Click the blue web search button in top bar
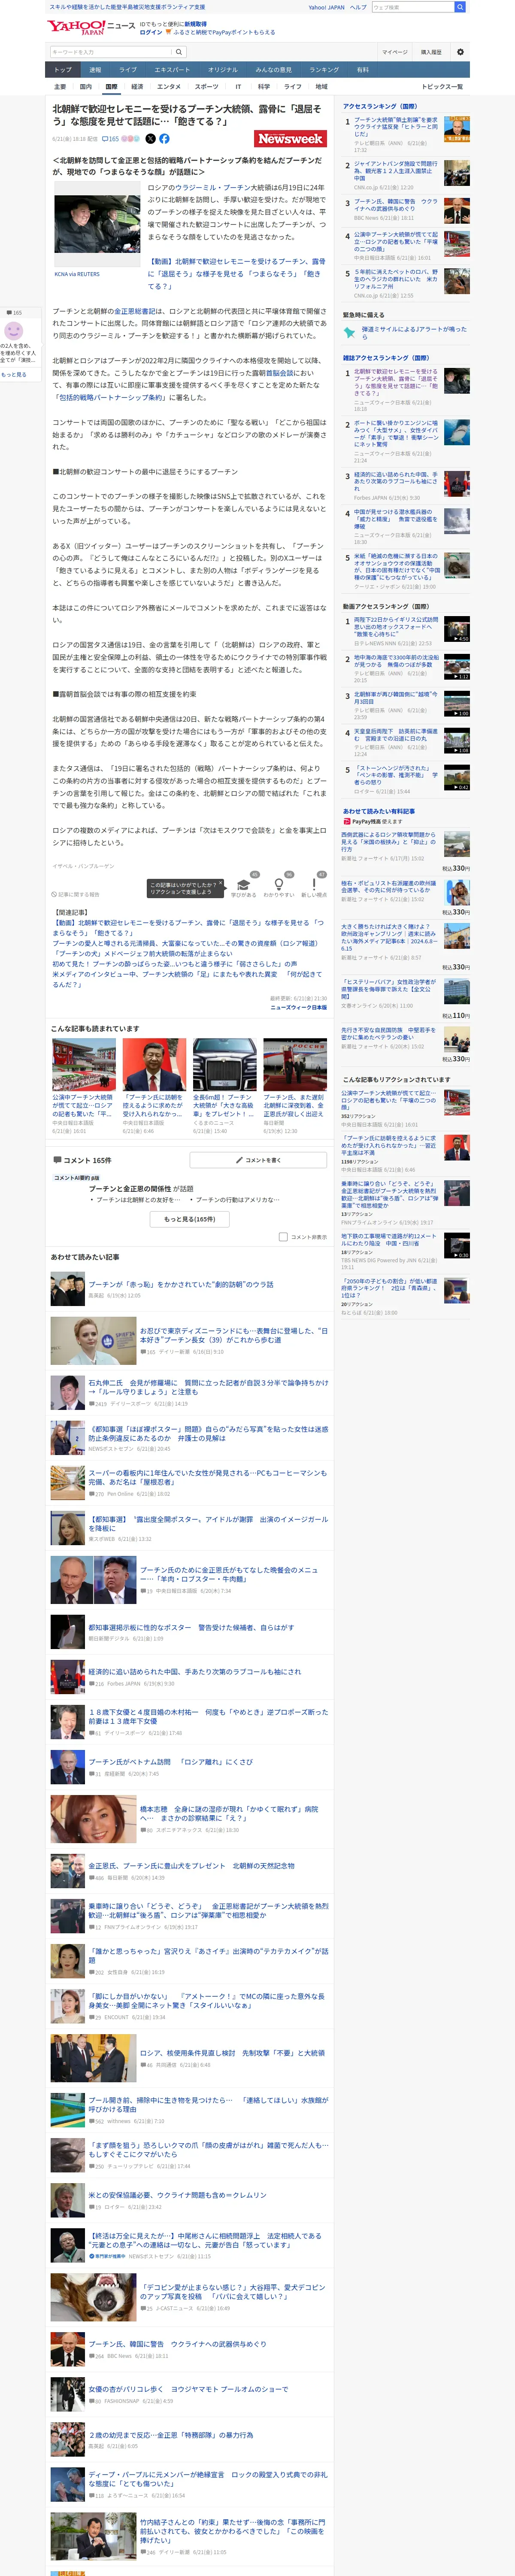The width and height of the screenshot is (515, 2576). pos(460,7)
